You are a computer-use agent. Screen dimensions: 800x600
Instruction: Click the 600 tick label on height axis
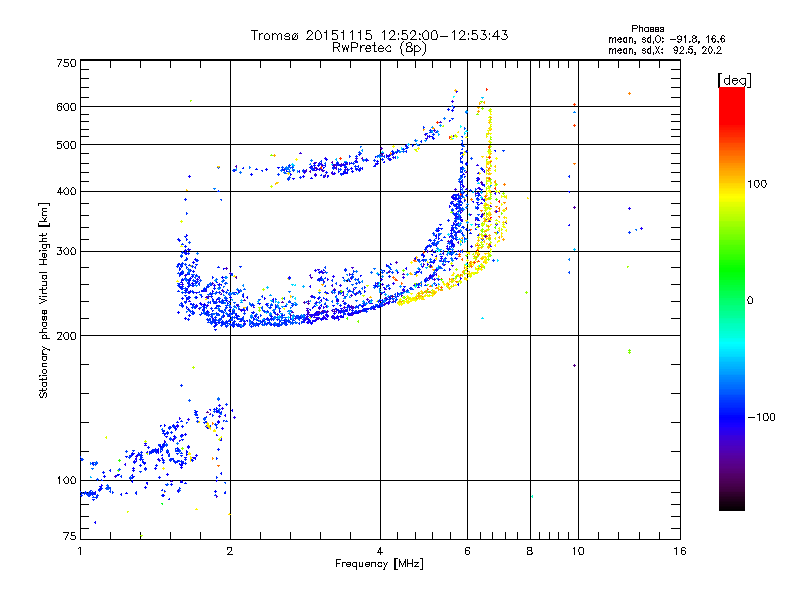pyautogui.click(x=66, y=107)
